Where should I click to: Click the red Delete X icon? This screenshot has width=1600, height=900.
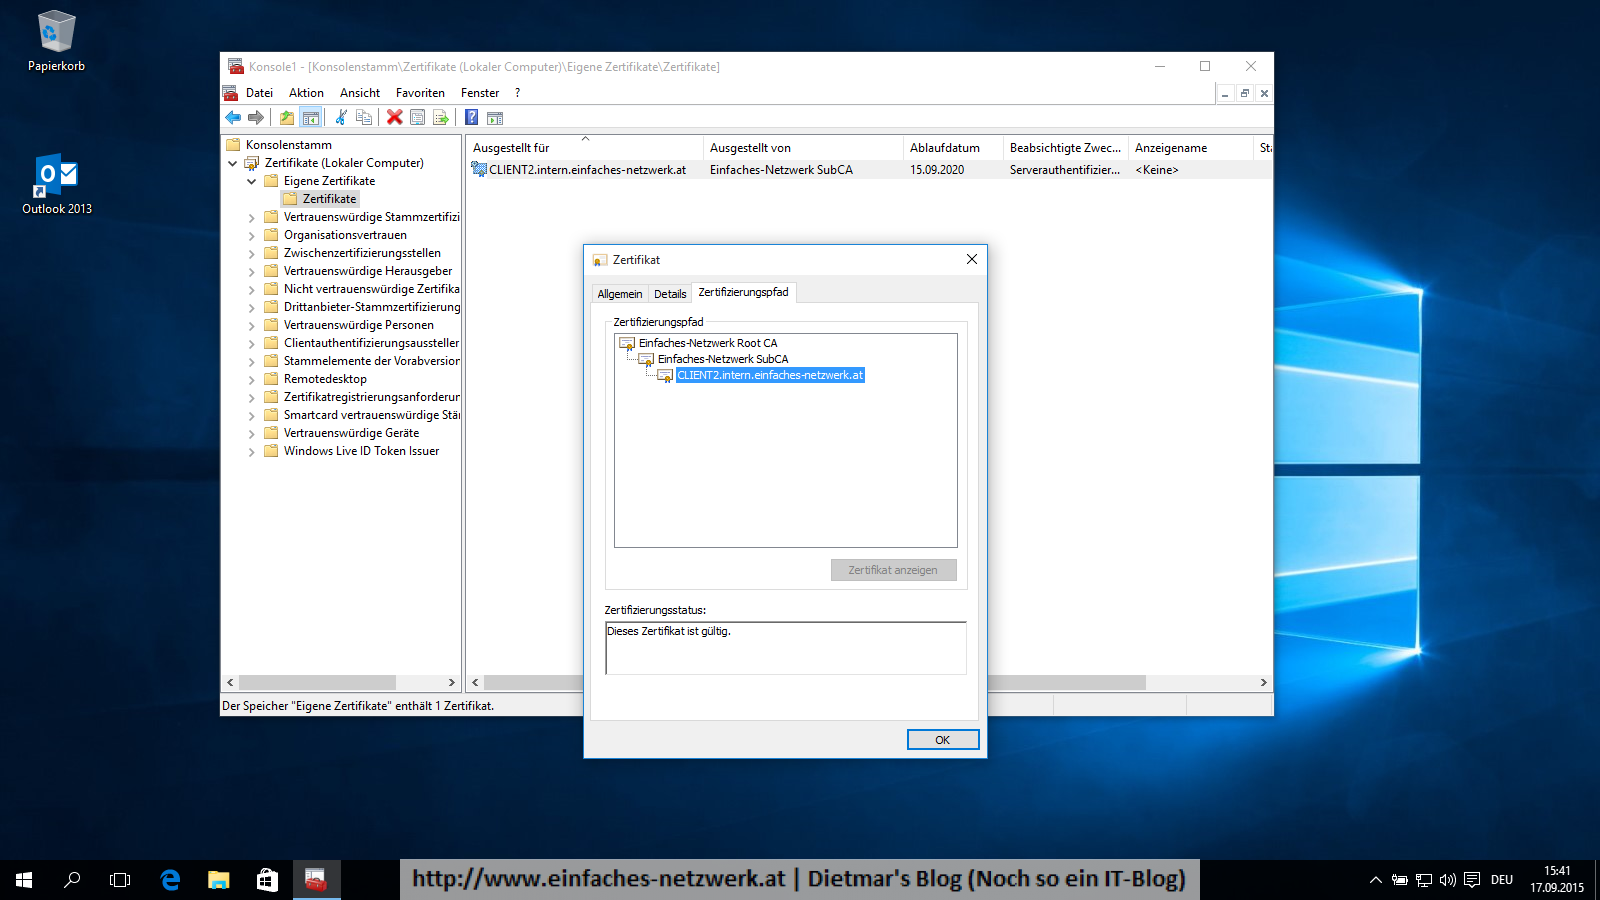[x=395, y=118]
